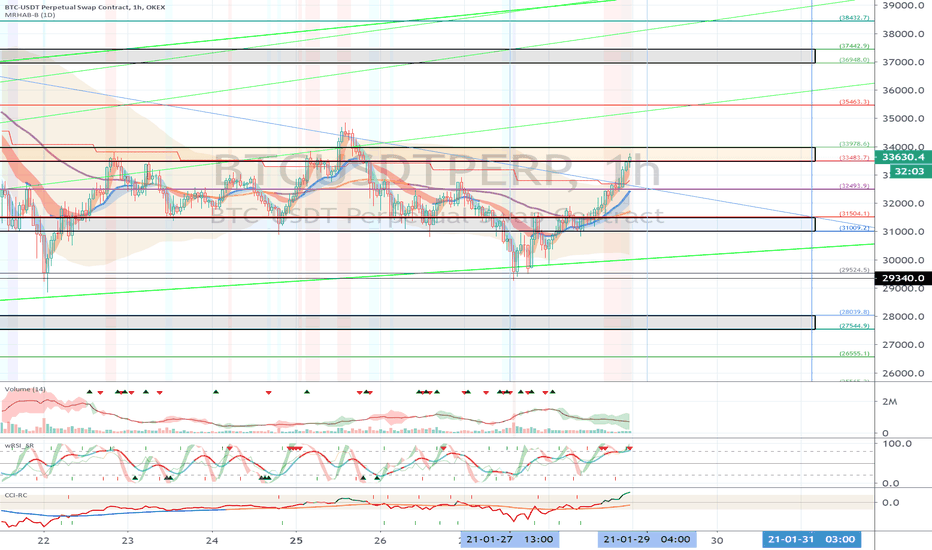Click the green 33630.4 current price label
Image resolution: width=932 pixels, height=550 pixels.
tap(903, 157)
